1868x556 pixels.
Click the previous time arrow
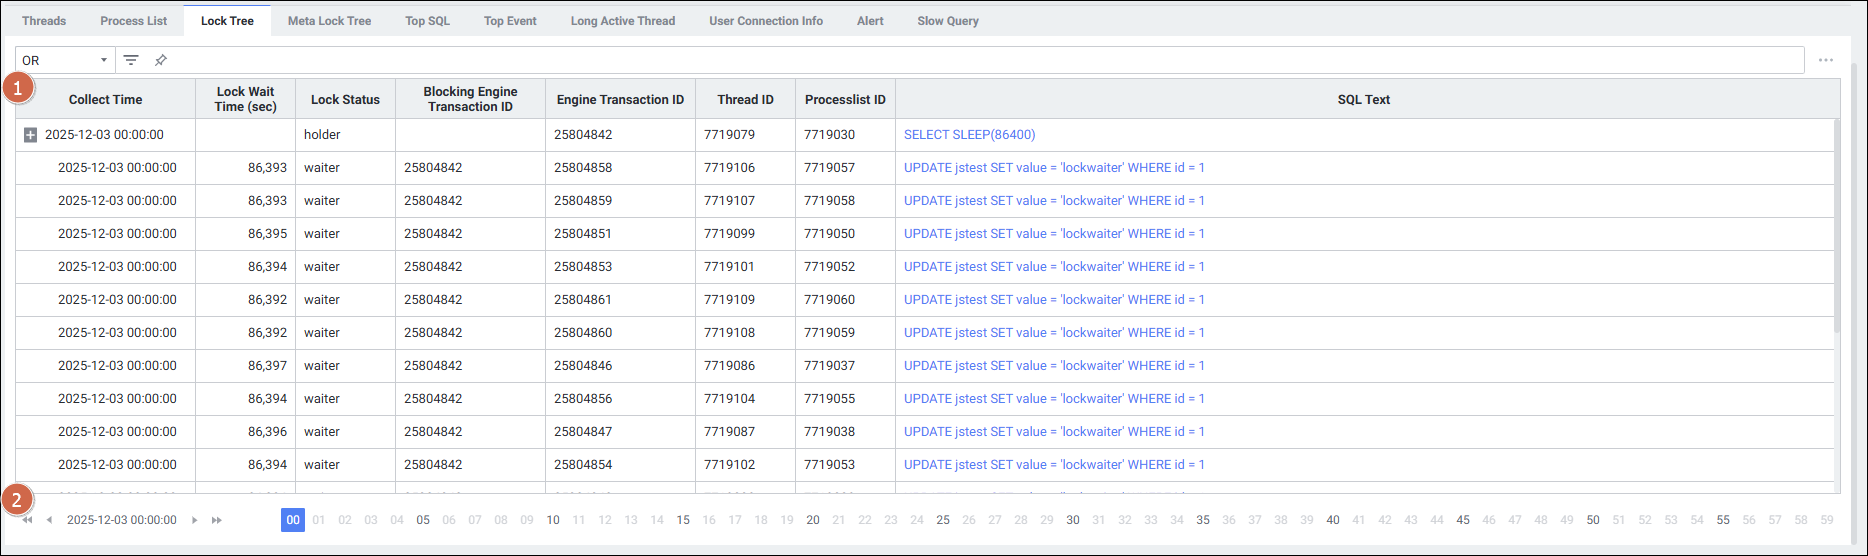(x=49, y=520)
